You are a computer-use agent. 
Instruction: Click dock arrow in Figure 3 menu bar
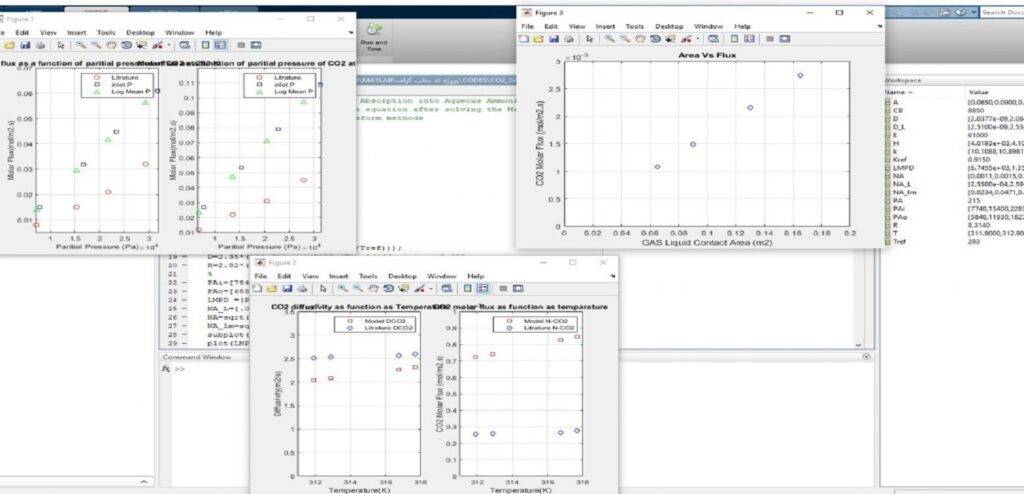[879, 26]
